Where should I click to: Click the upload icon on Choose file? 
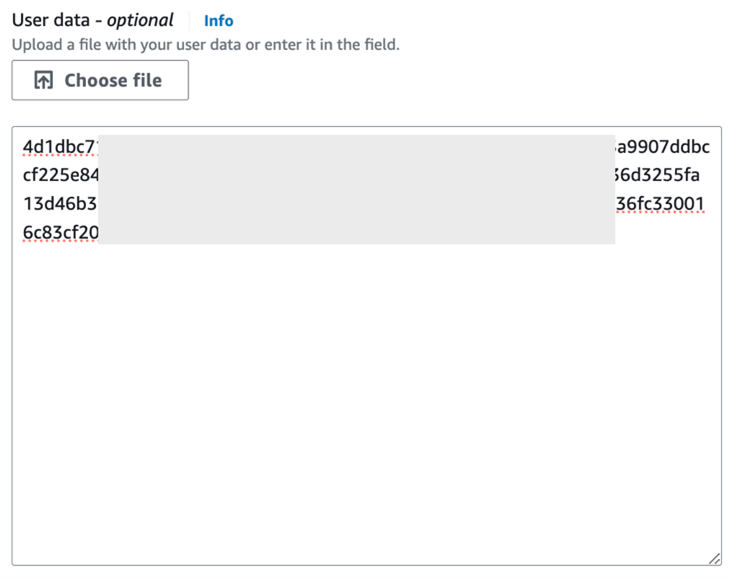pos(44,81)
